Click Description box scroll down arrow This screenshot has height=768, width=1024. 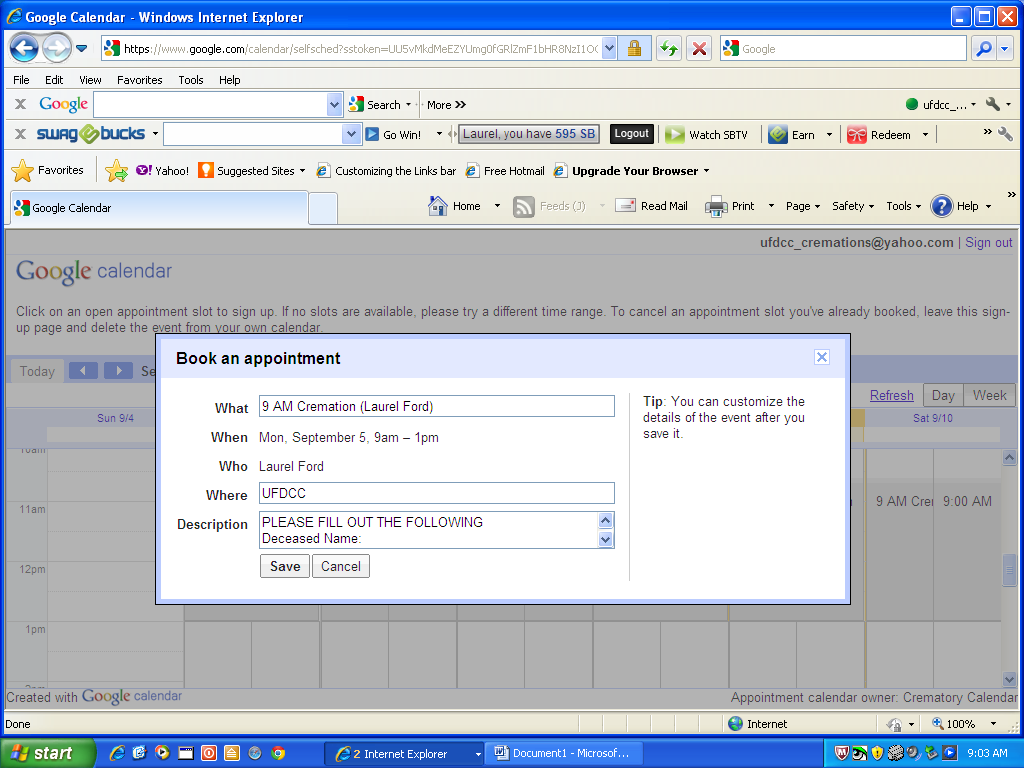605,539
